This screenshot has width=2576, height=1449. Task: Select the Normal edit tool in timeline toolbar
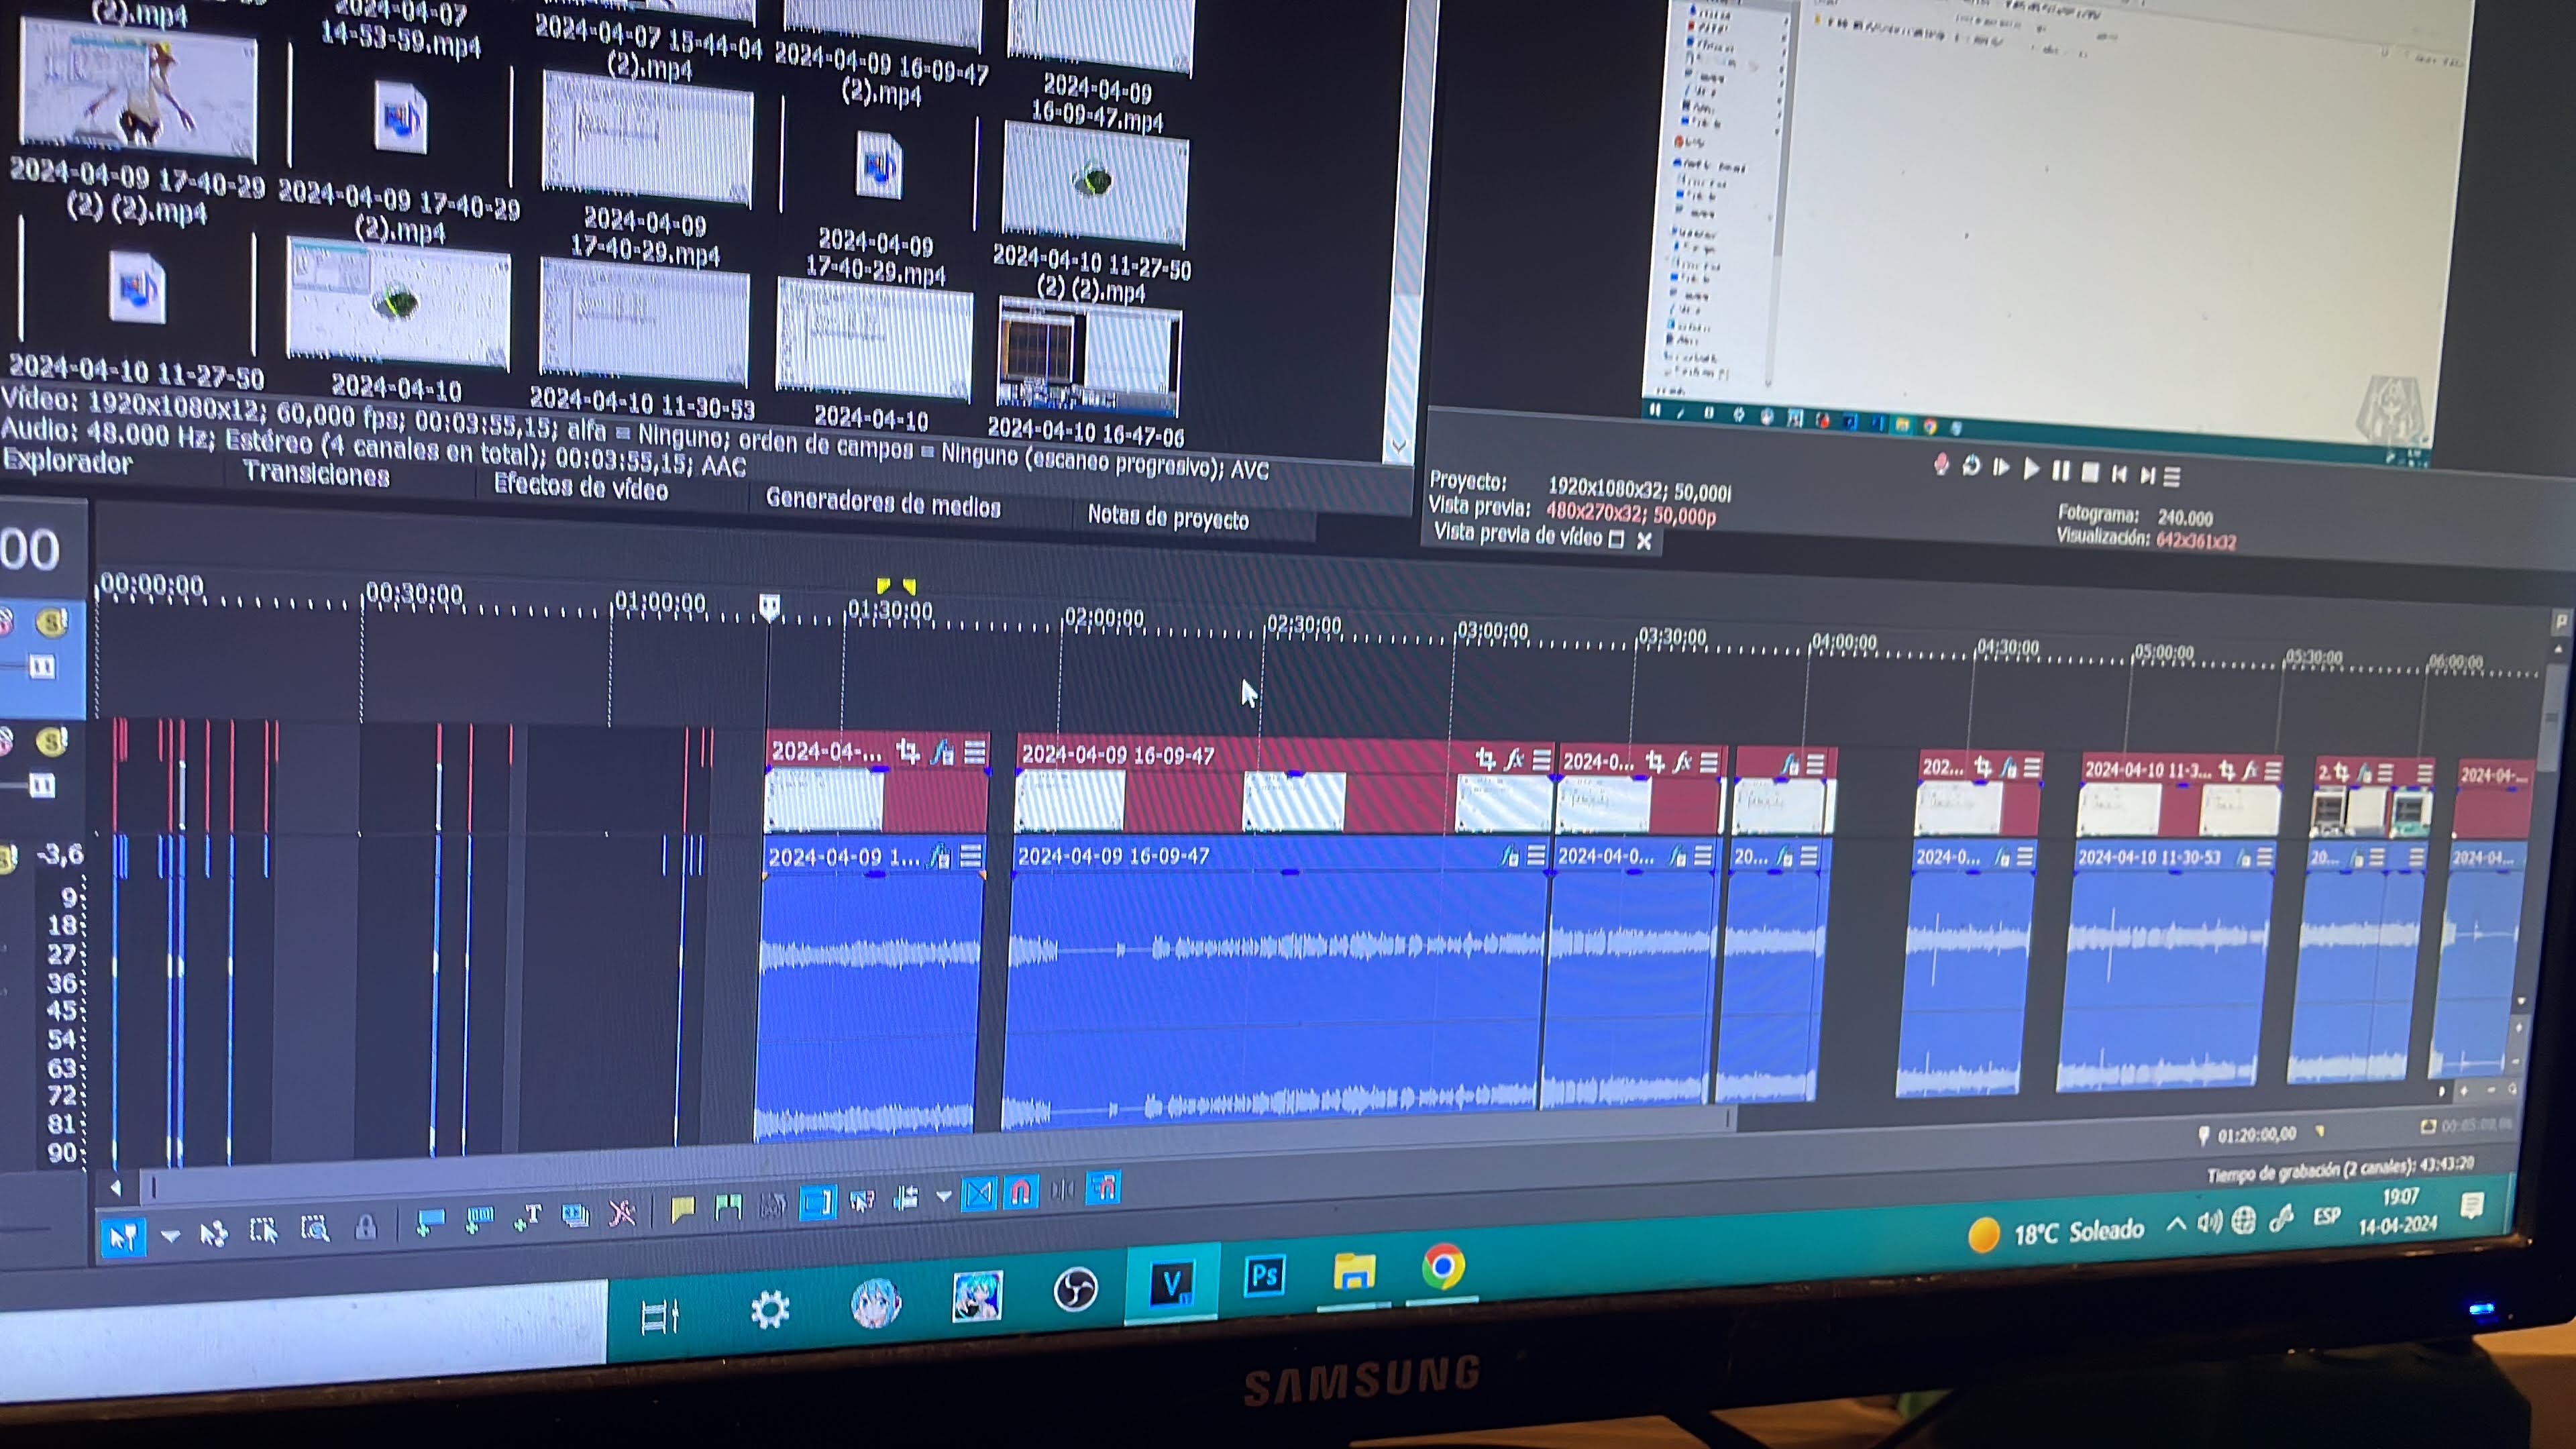(123, 1237)
